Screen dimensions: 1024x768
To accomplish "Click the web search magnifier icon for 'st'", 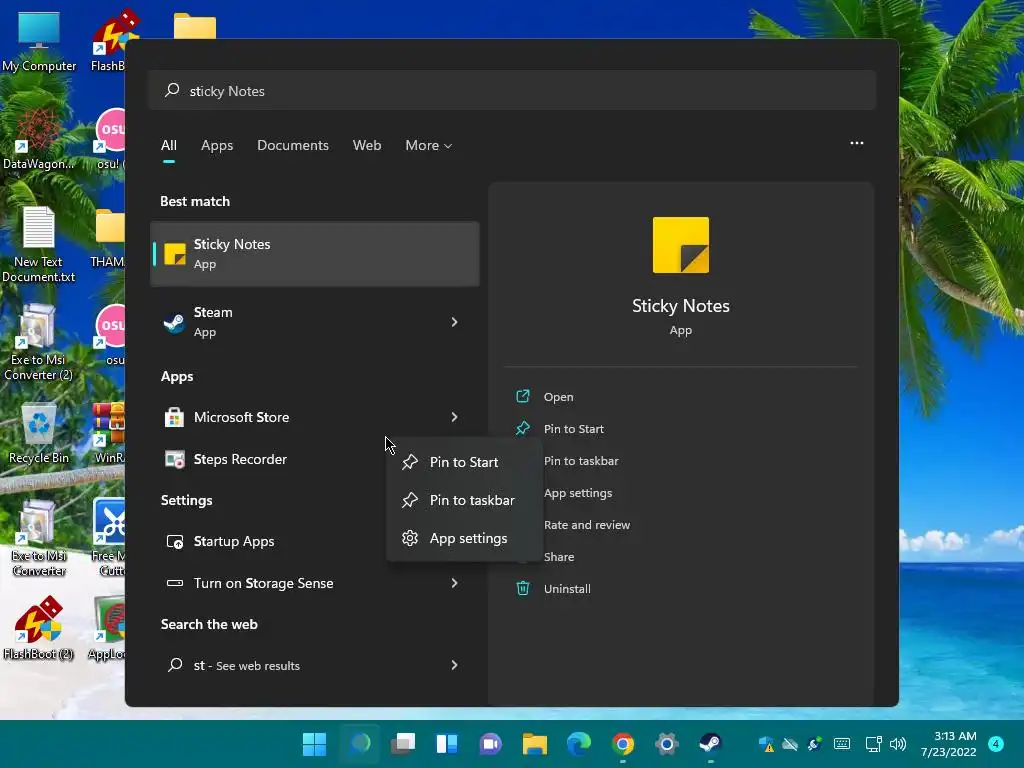I will pos(174,665).
